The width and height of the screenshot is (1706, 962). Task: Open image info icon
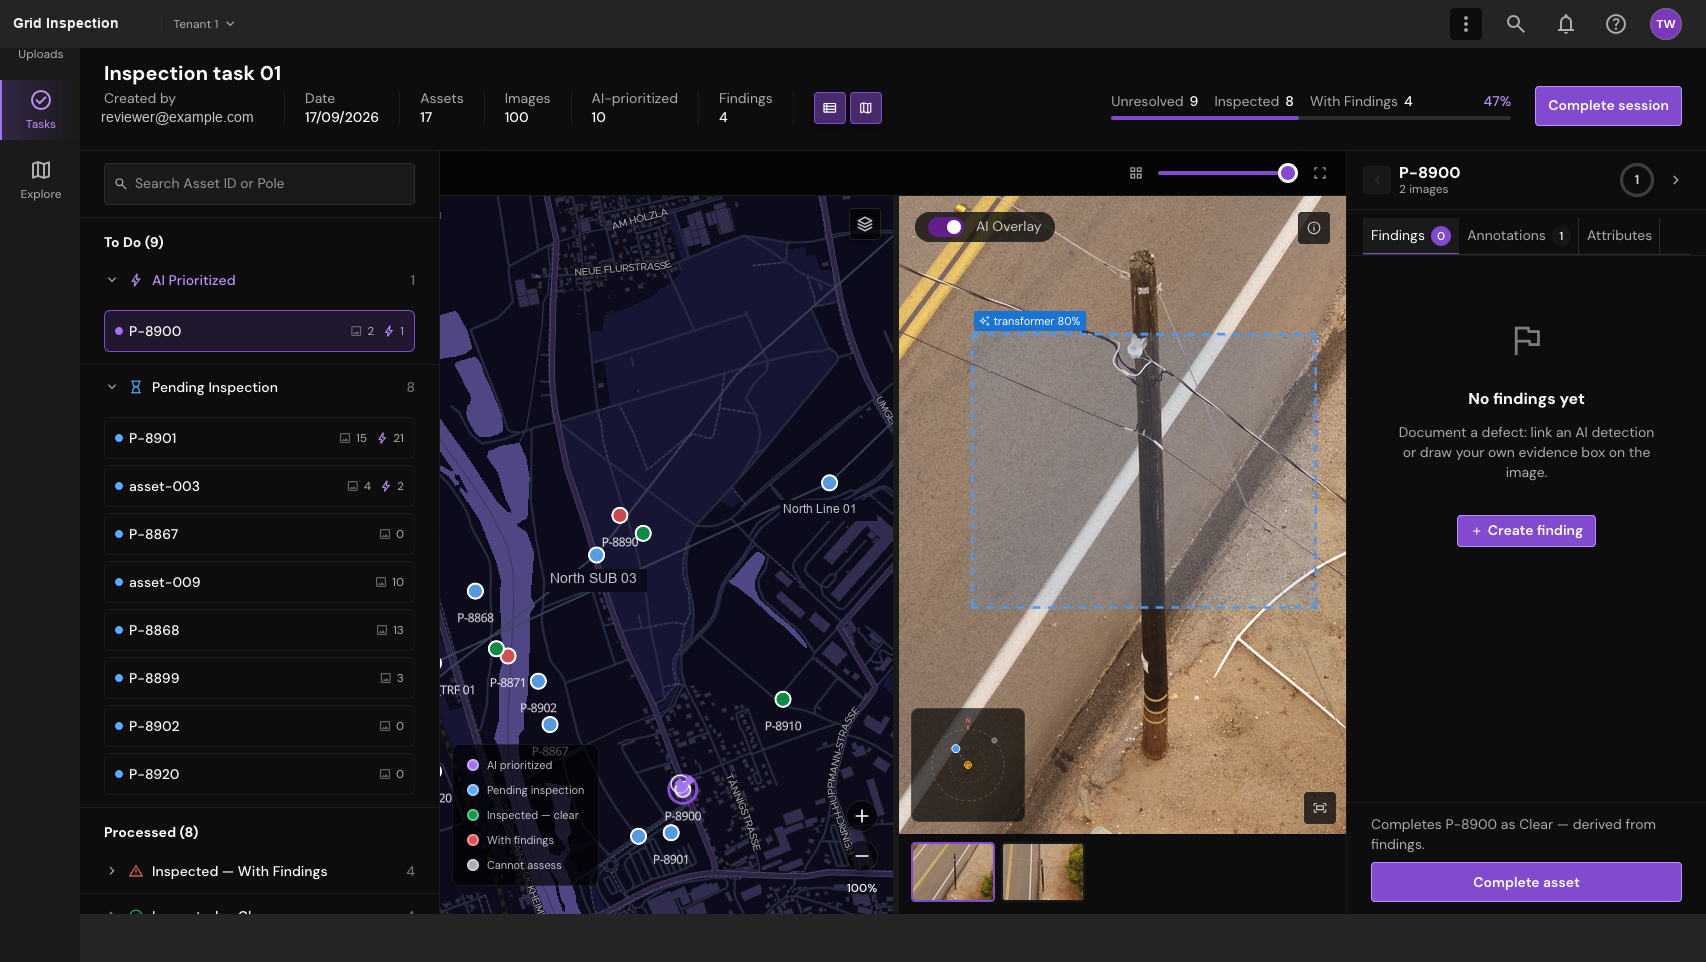(1313, 228)
